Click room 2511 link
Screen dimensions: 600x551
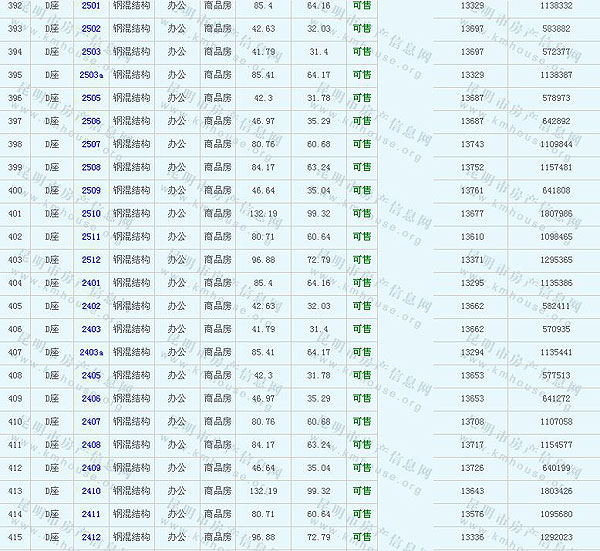pos(91,237)
